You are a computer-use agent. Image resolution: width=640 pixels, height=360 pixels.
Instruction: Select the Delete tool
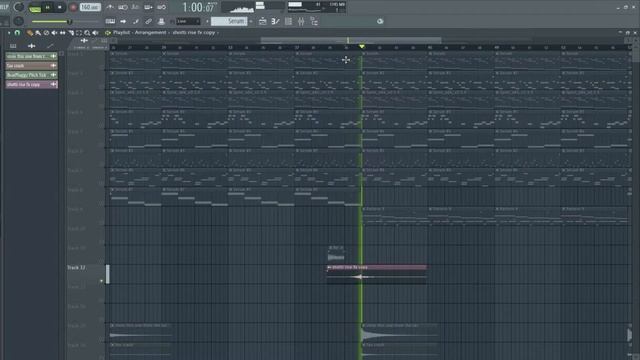tap(46, 33)
